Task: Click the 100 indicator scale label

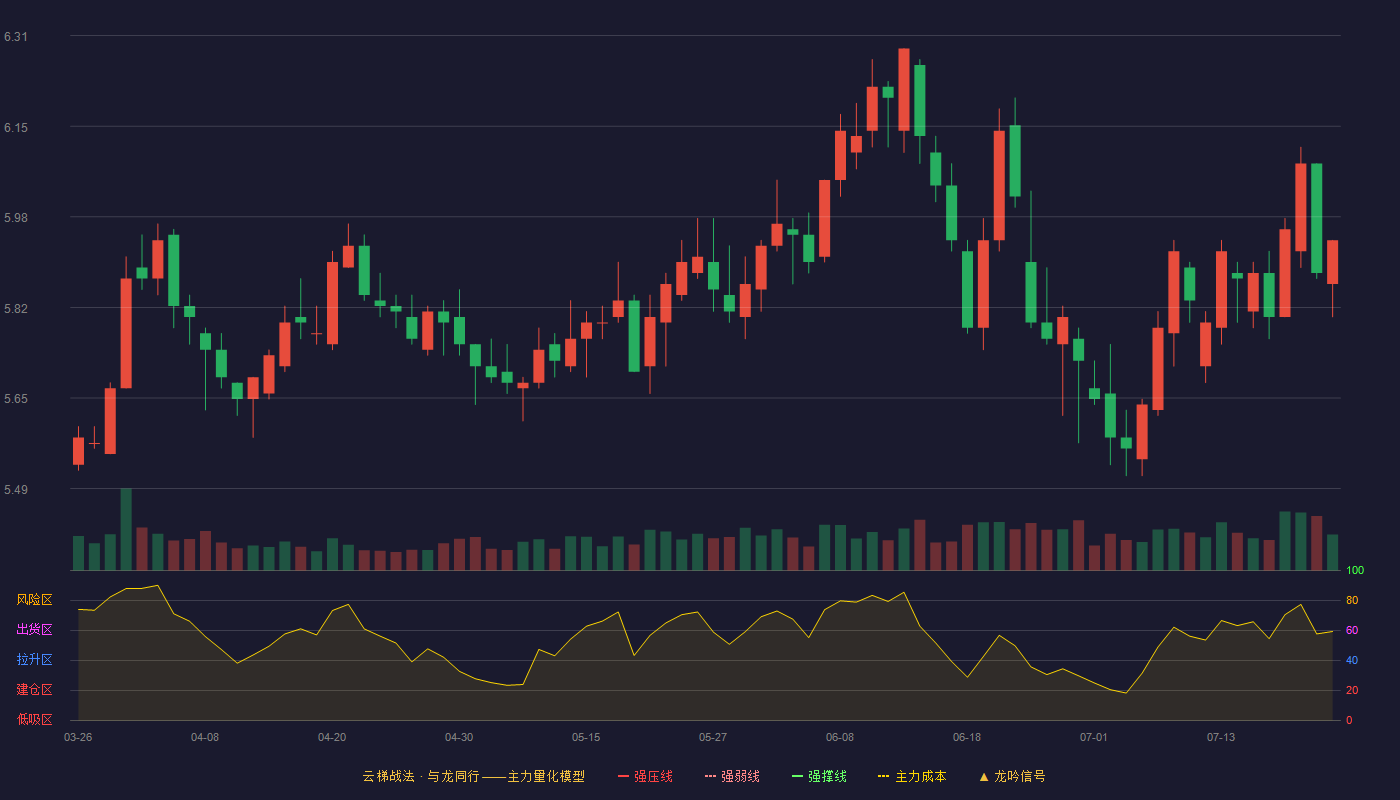Action: point(1355,571)
